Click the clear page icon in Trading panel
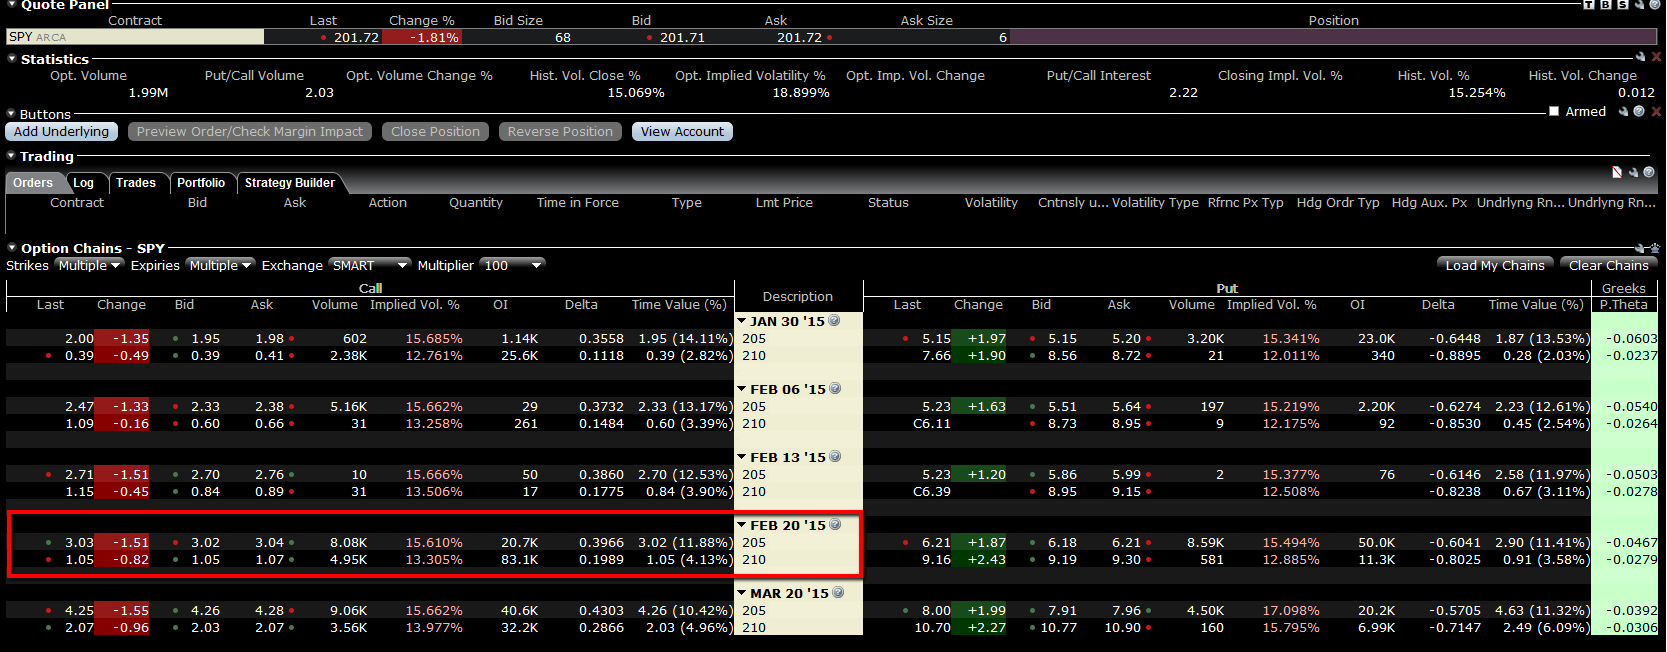Image resolution: width=1667 pixels, height=652 pixels. [1617, 172]
